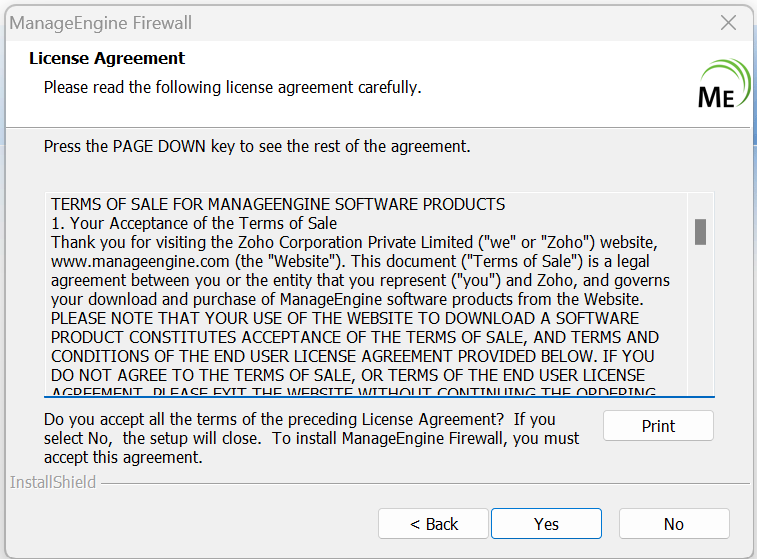Image resolution: width=757 pixels, height=559 pixels.
Task: Click the 'Your Acceptance of the Terms' line
Action: tap(194, 223)
